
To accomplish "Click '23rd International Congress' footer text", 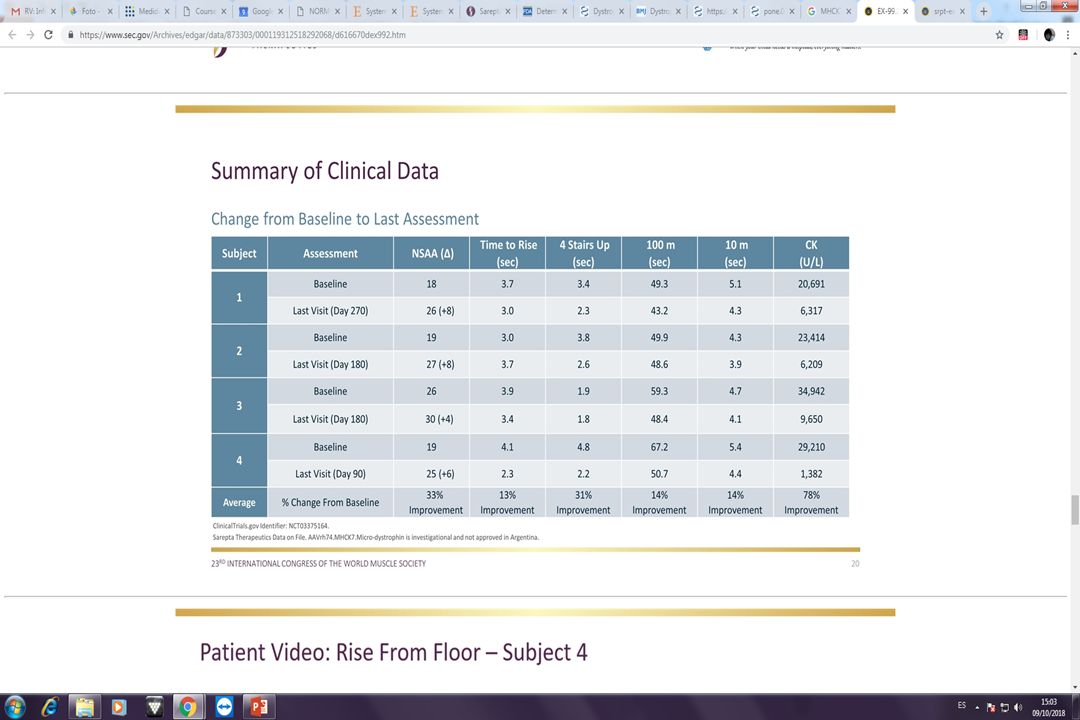I will click(318, 564).
